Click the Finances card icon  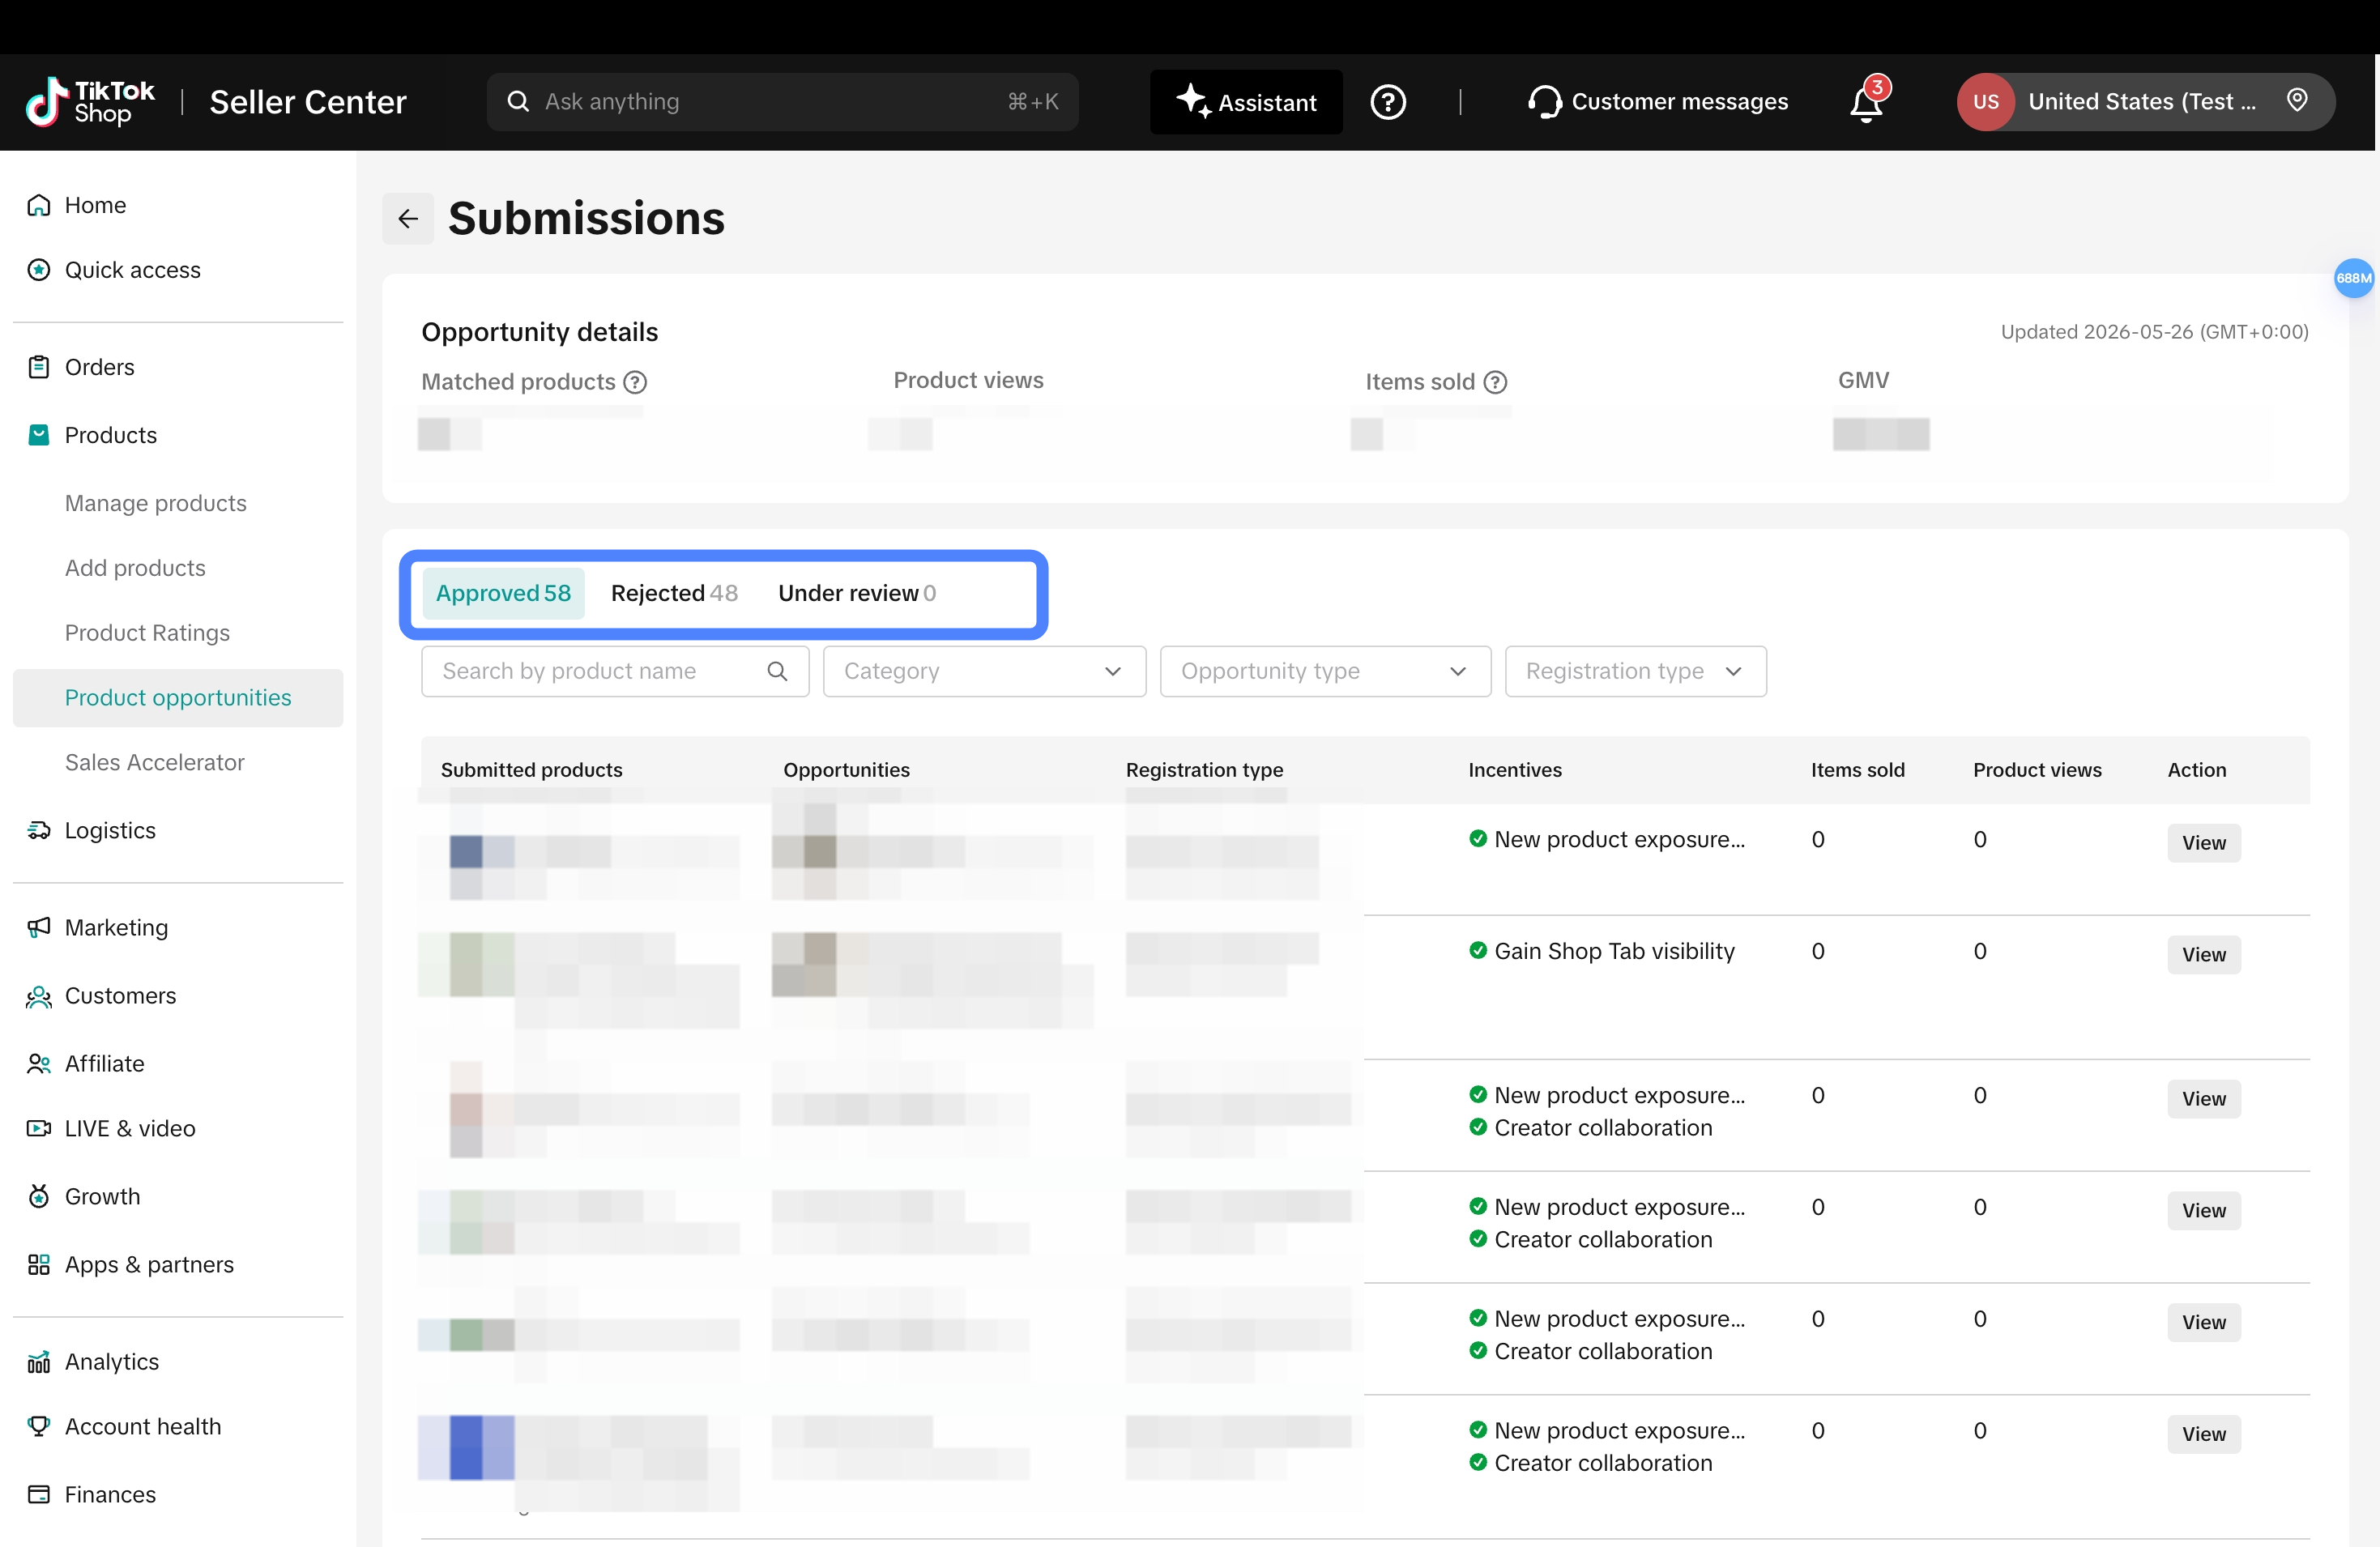tap(39, 1494)
